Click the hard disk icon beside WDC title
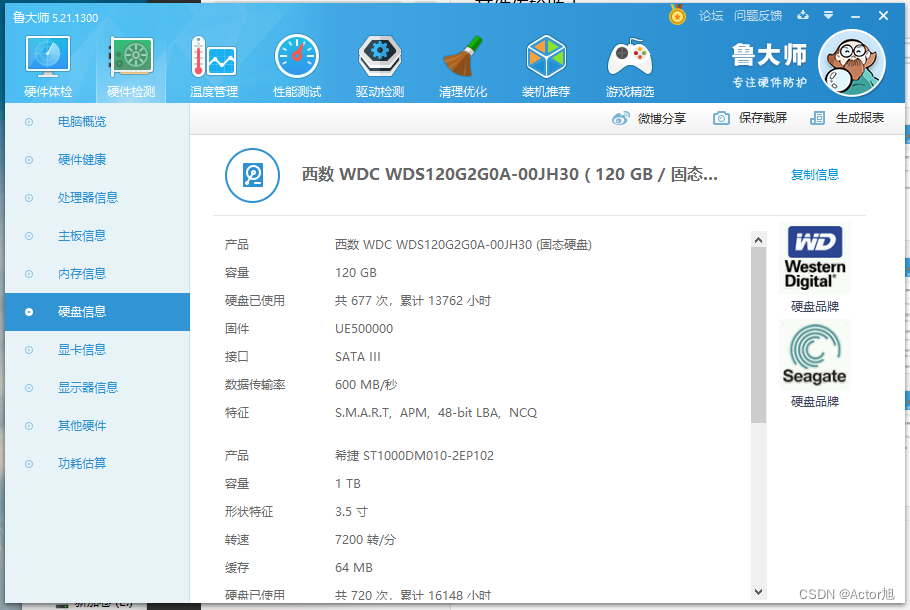The height and width of the screenshot is (610, 910). (x=252, y=175)
